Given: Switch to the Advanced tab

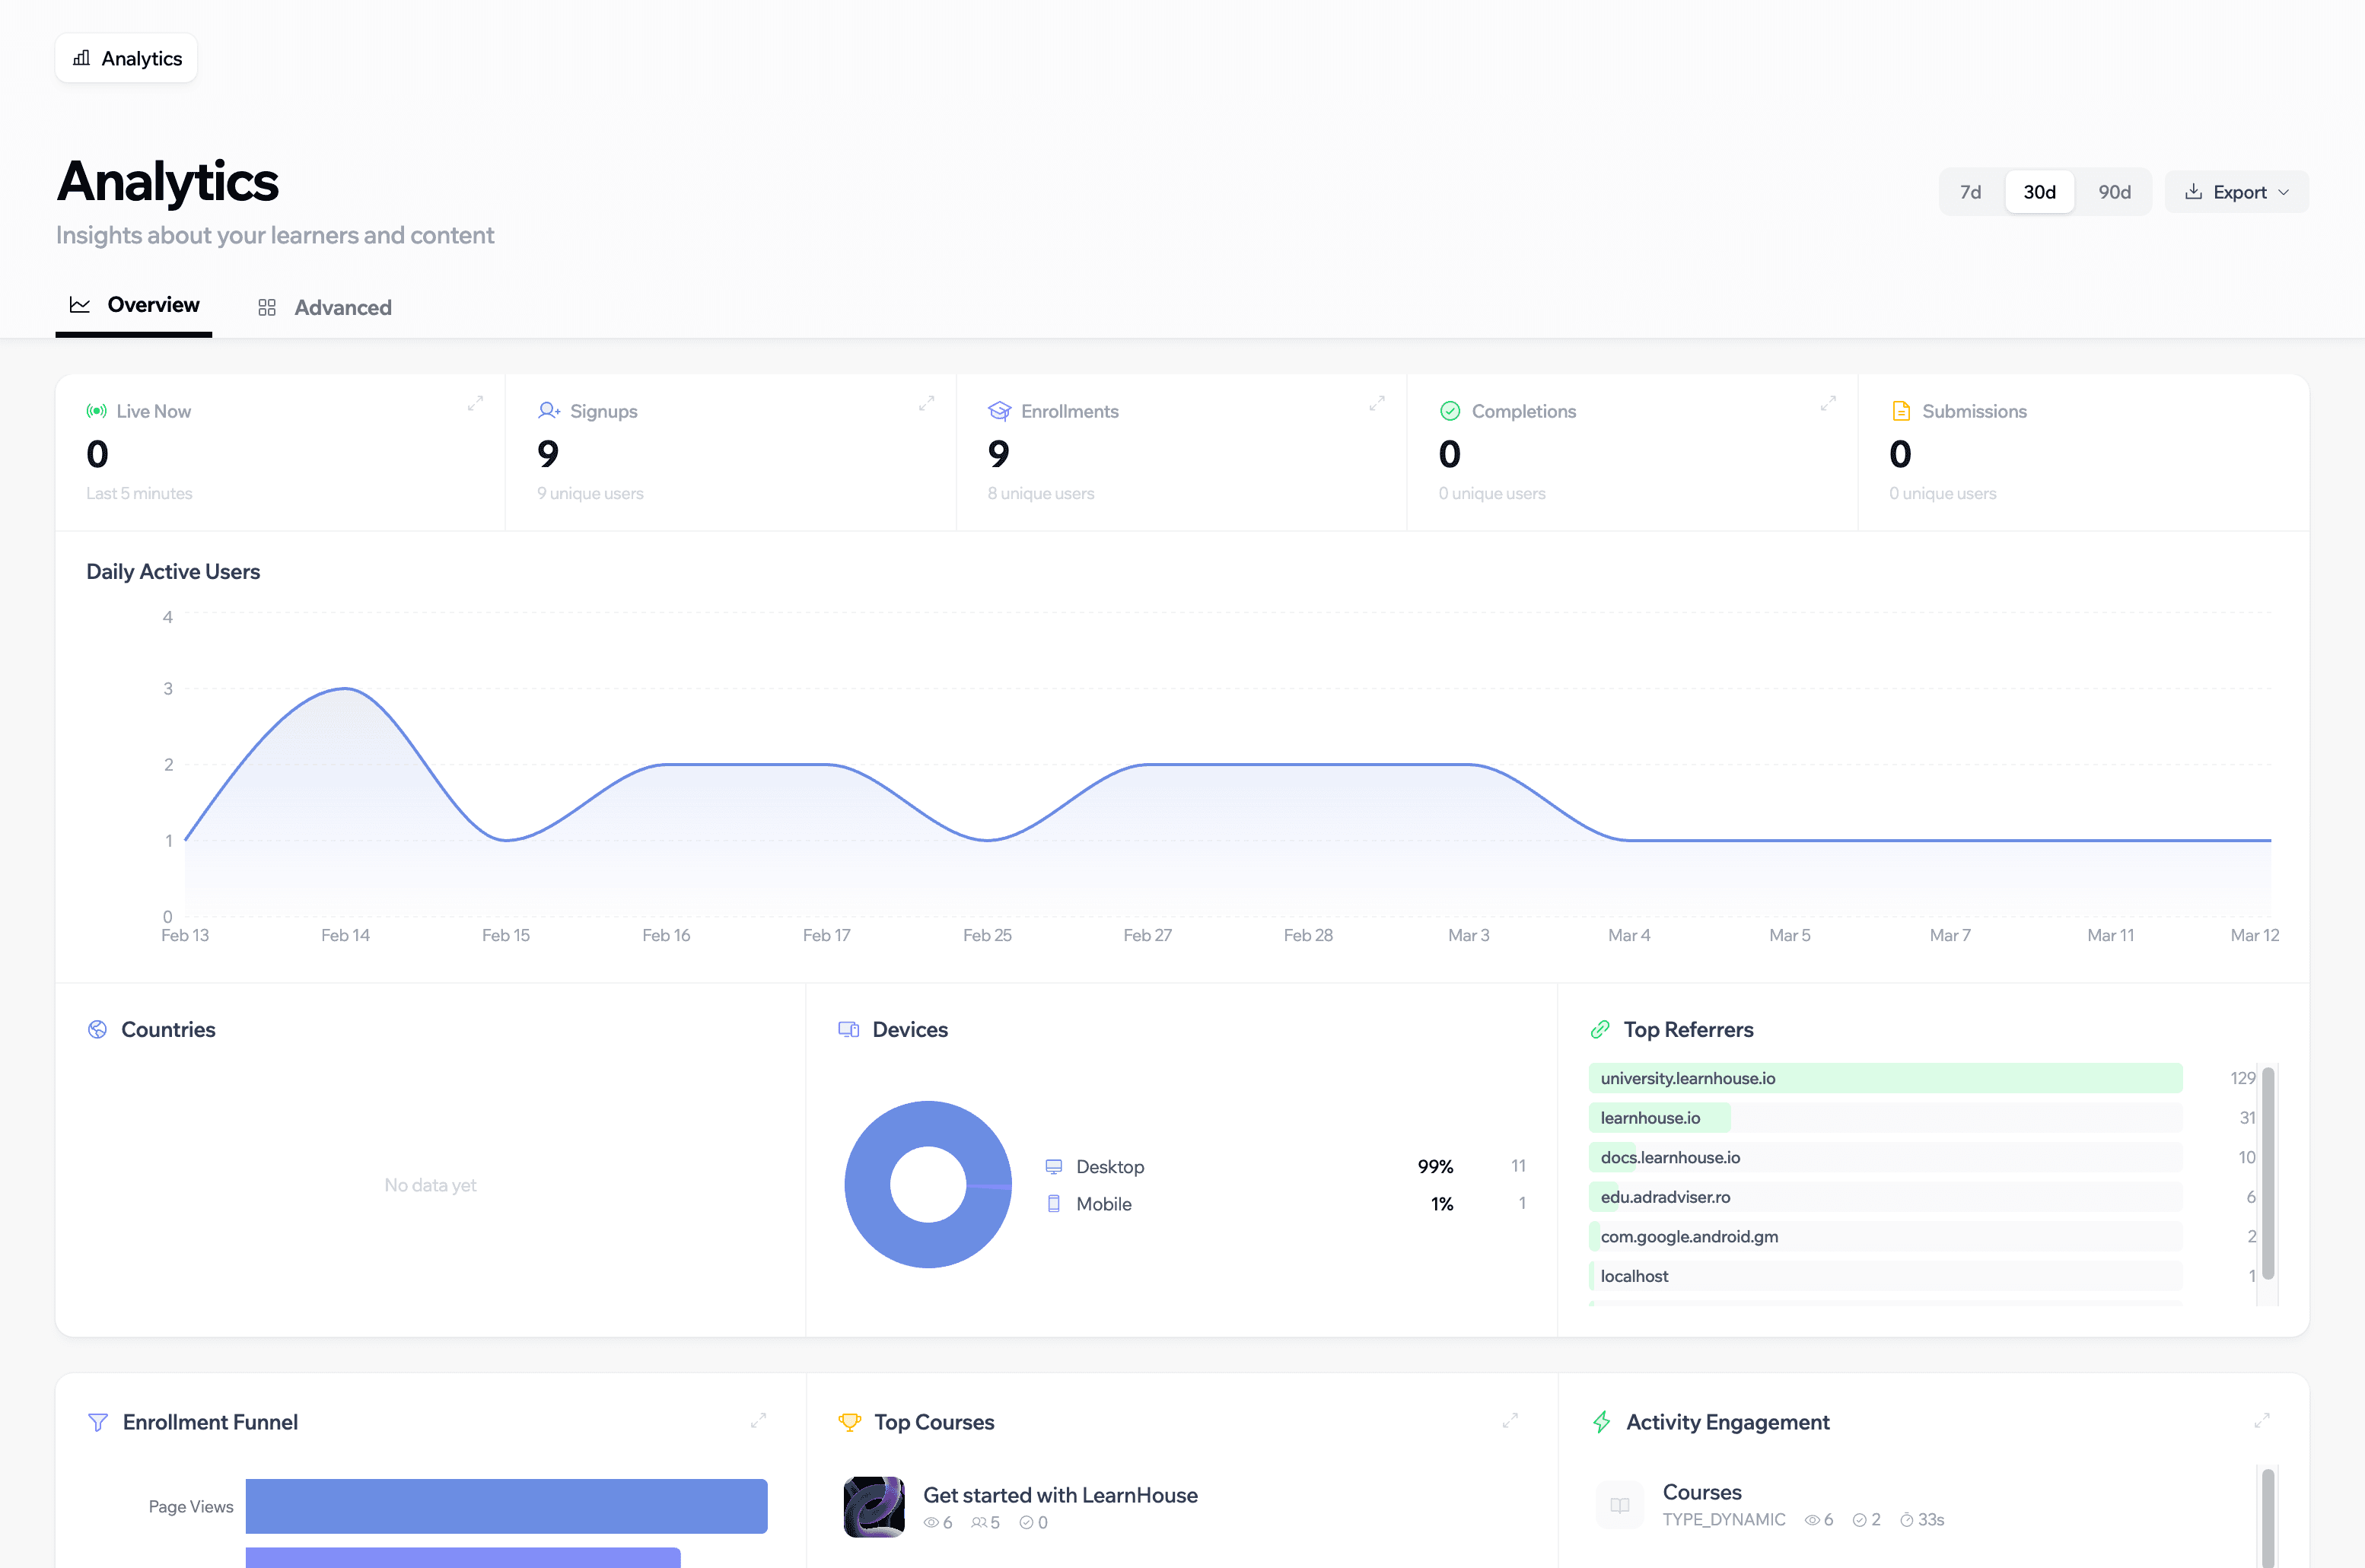Looking at the screenshot, I should pos(342,307).
